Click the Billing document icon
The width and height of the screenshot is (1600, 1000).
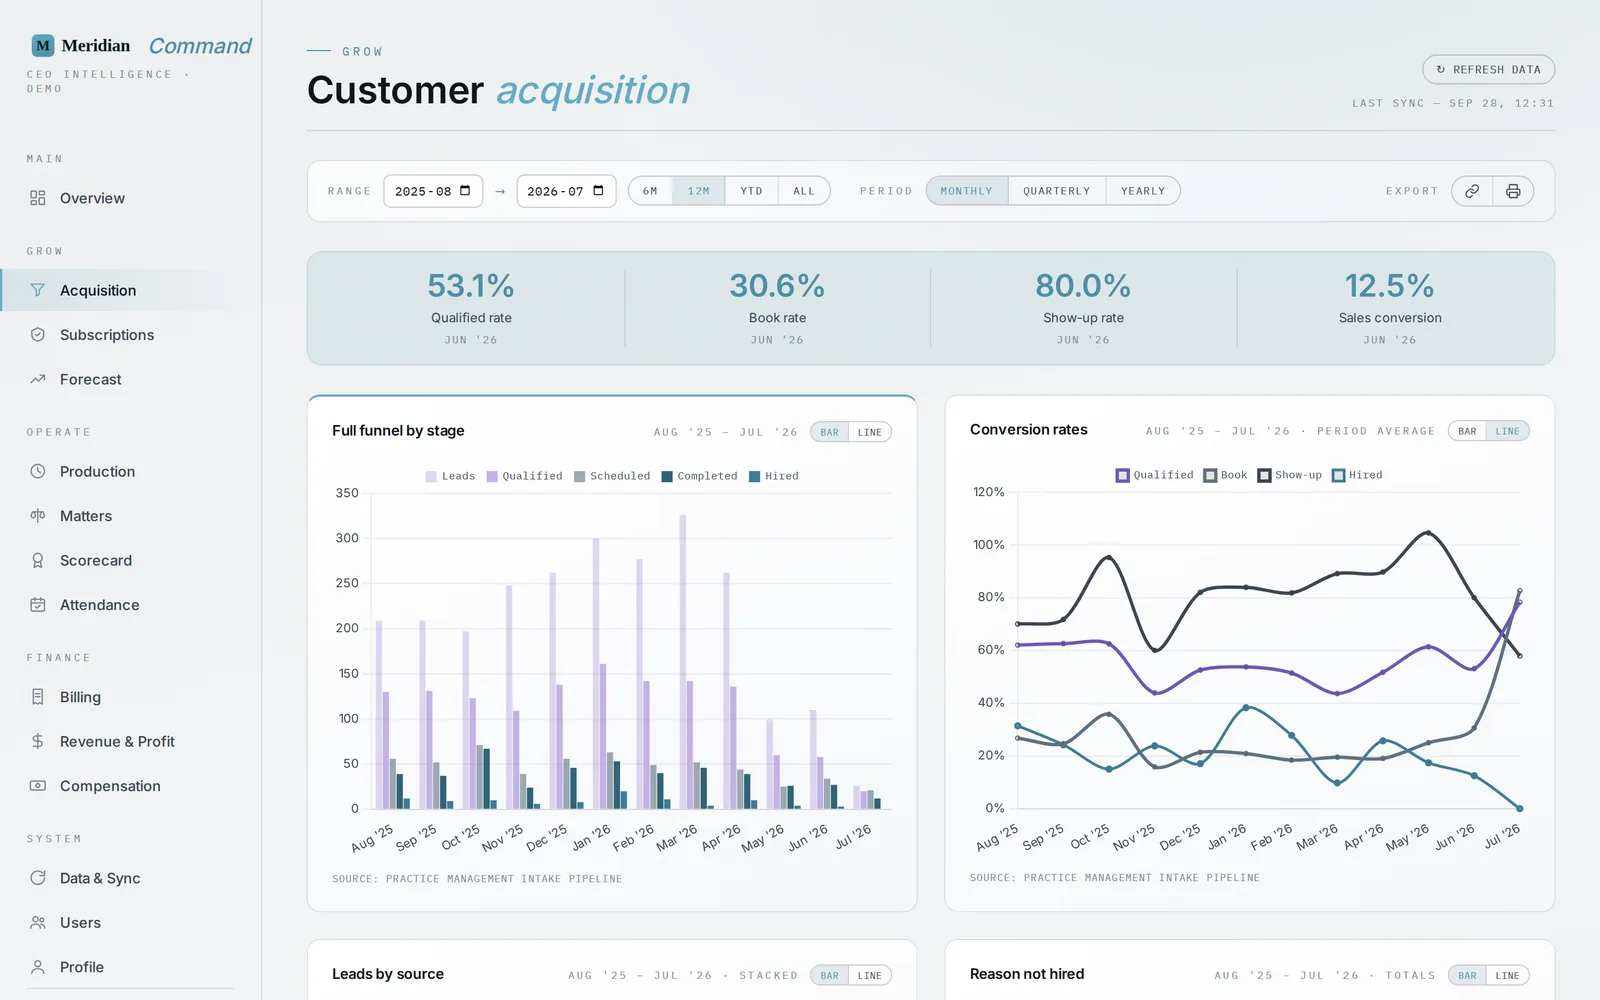(38, 697)
